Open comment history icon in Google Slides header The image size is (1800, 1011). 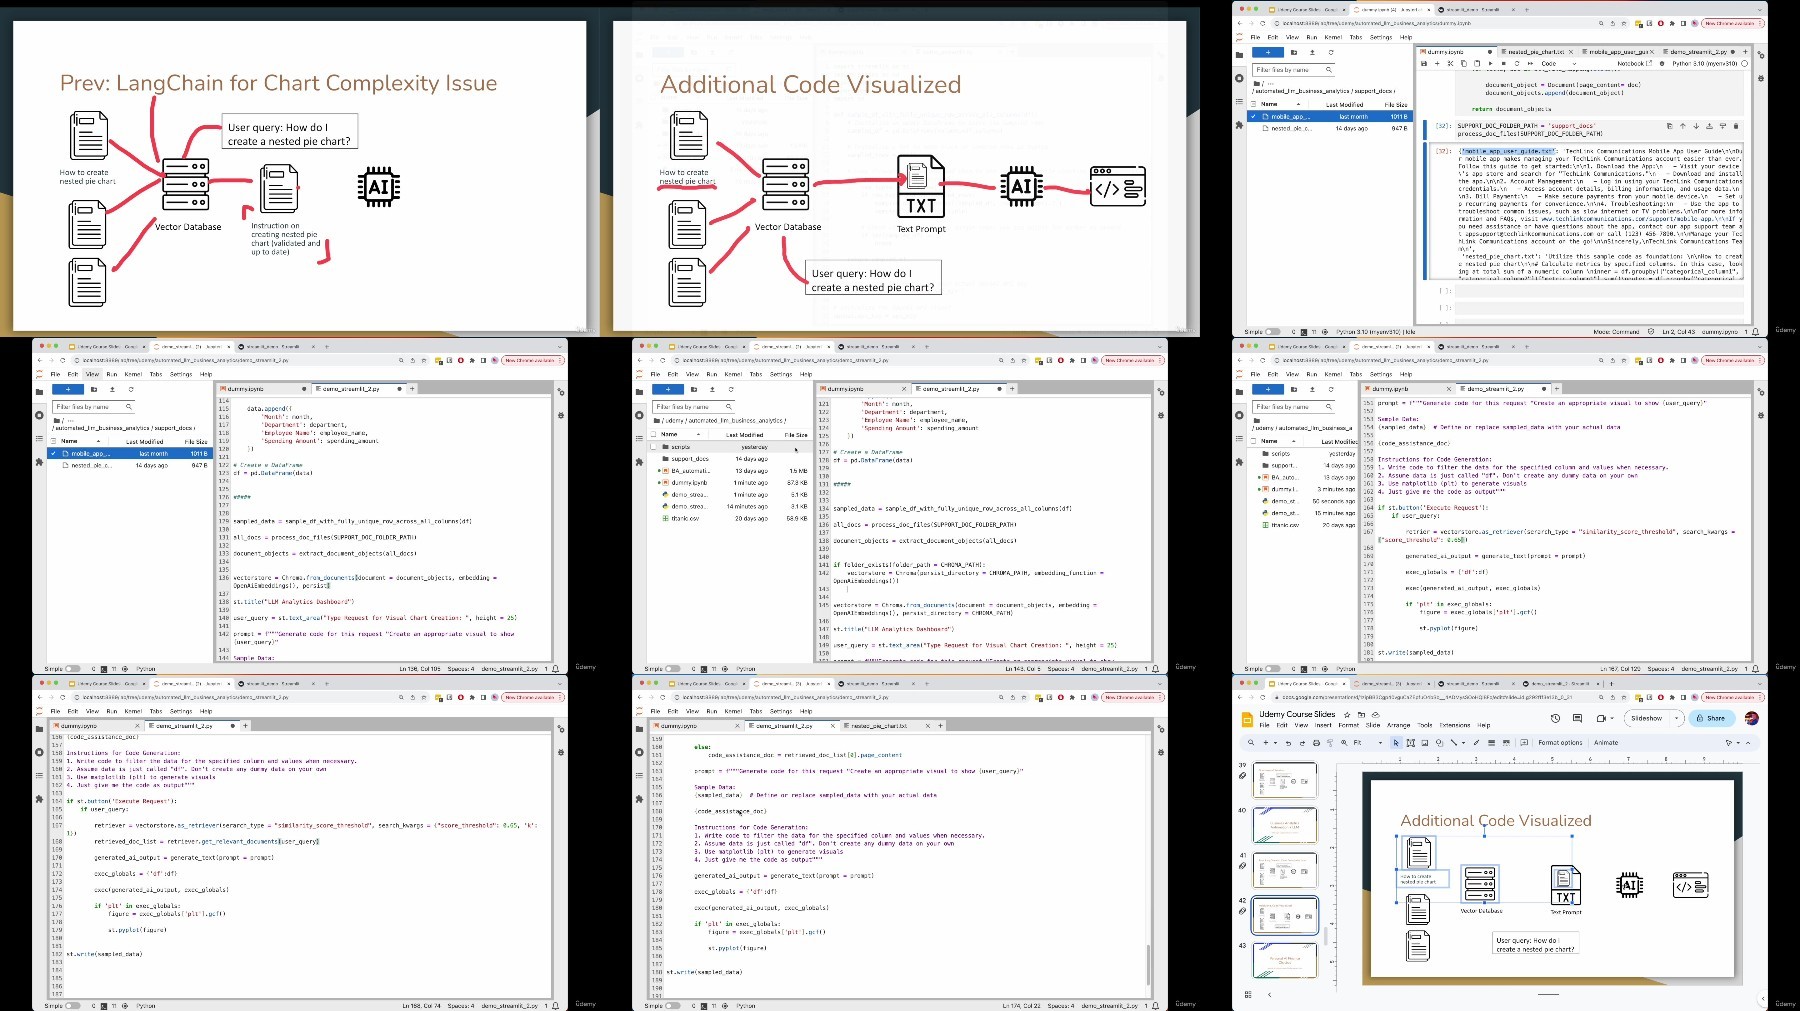pyautogui.click(x=1577, y=718)
